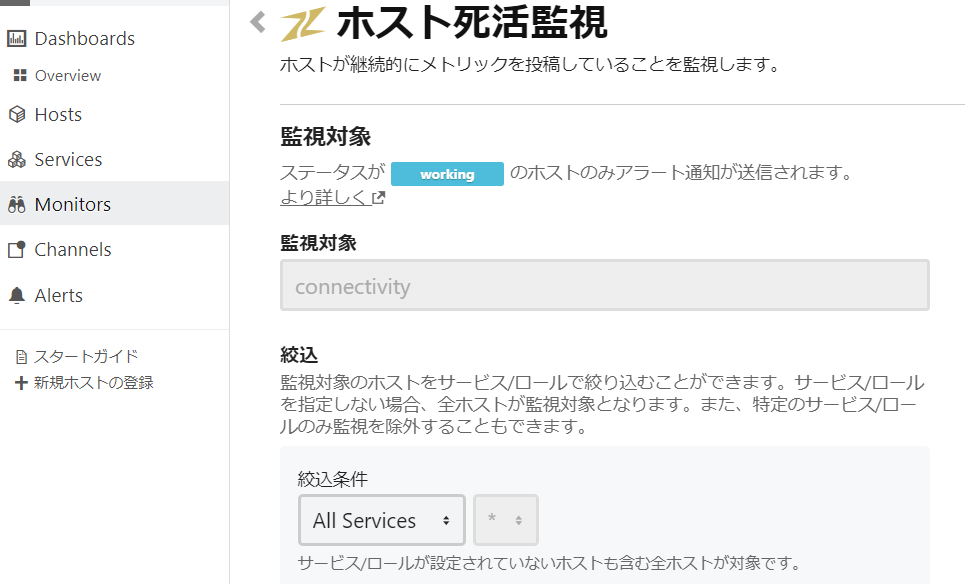
Task: Open the All Services dropdown
Action: [x=382, y=520]
